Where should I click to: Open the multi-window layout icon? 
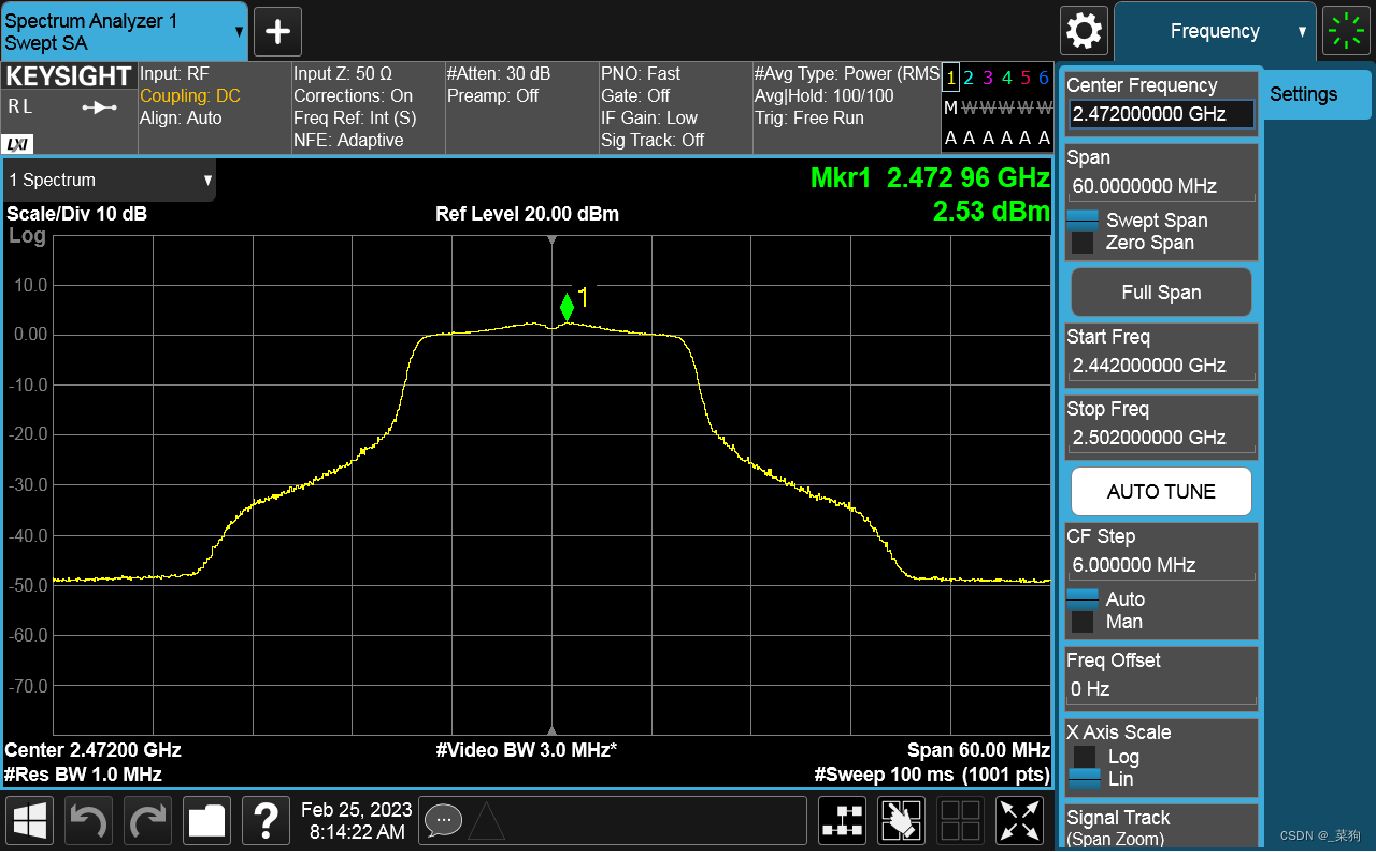pyautogui.click(x=961, y=821)
